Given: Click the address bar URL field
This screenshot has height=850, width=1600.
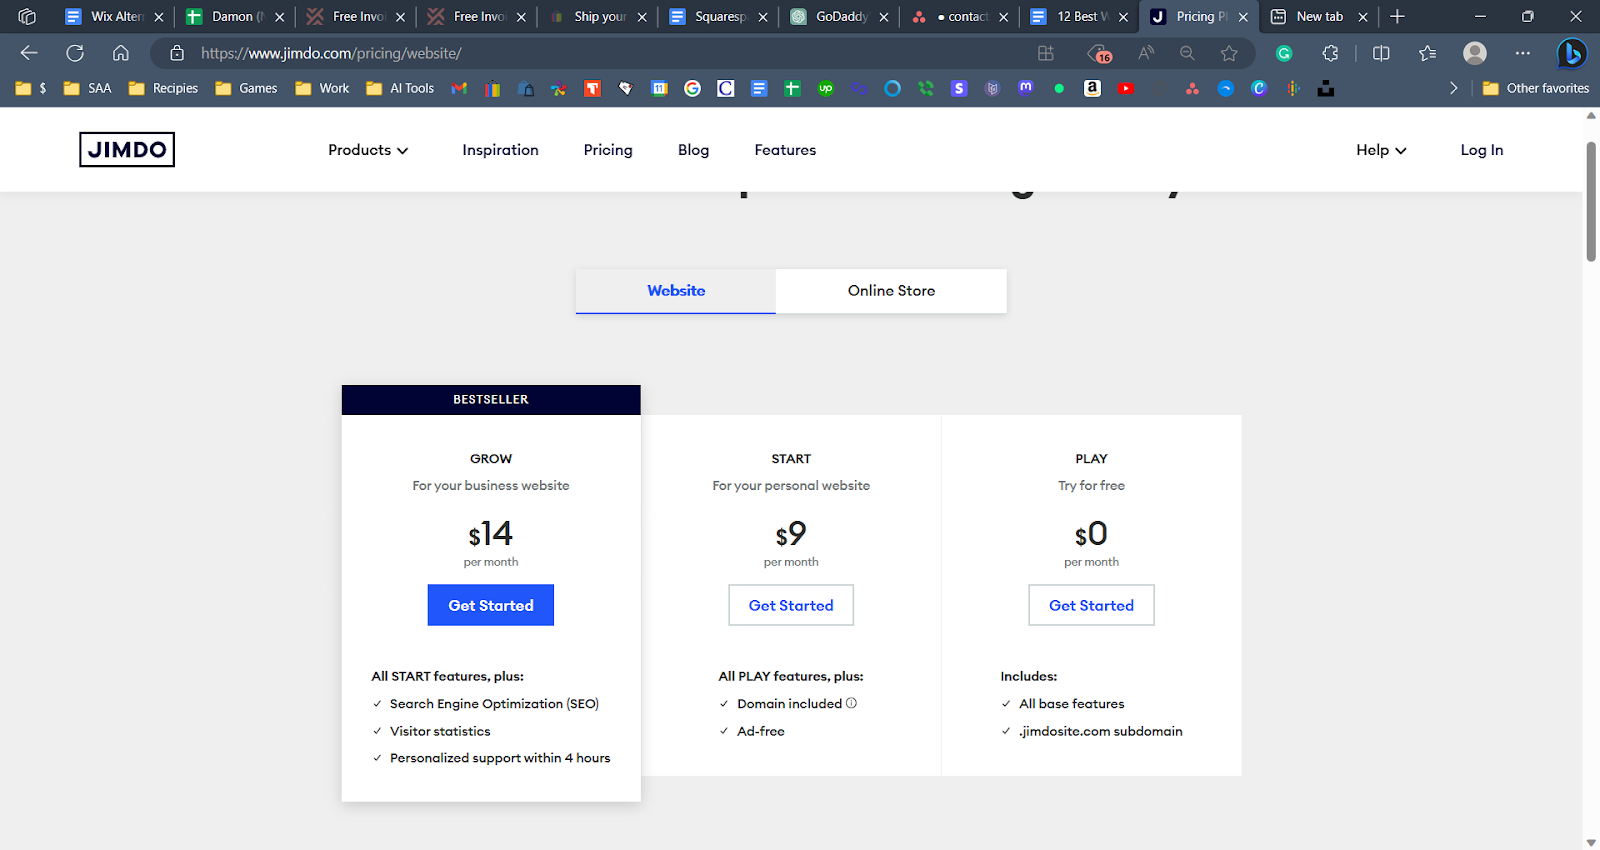Looking at the screenshot, I should [x=600, y=53].
